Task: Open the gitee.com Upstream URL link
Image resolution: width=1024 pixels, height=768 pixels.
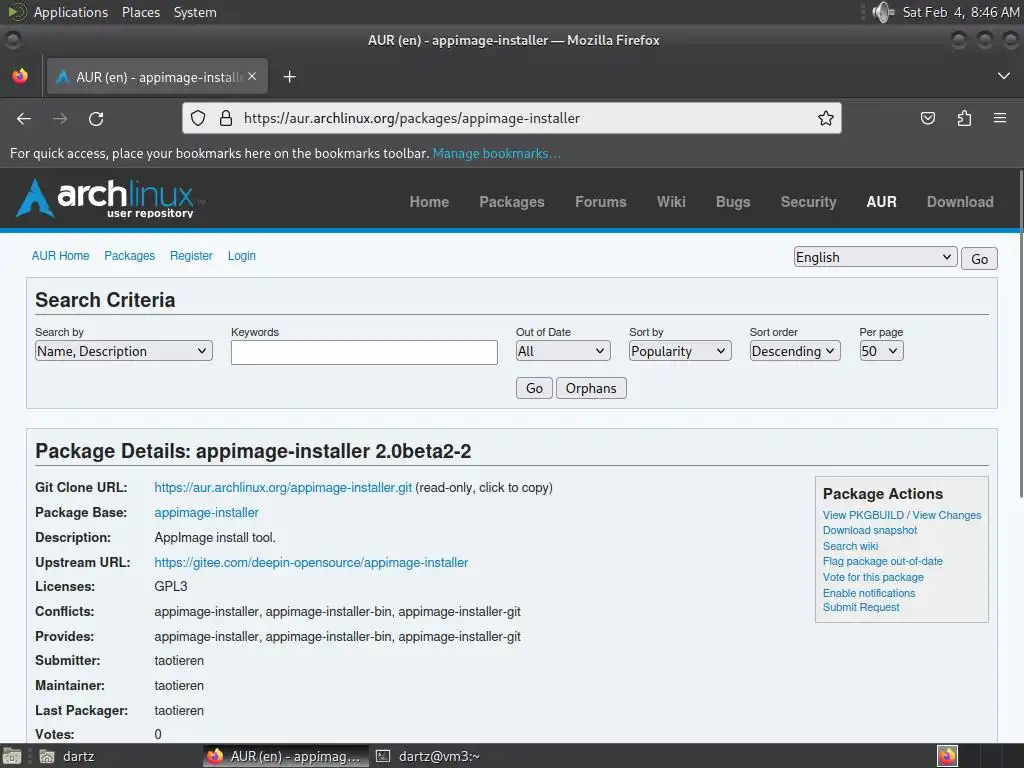Action: [311, 562]
